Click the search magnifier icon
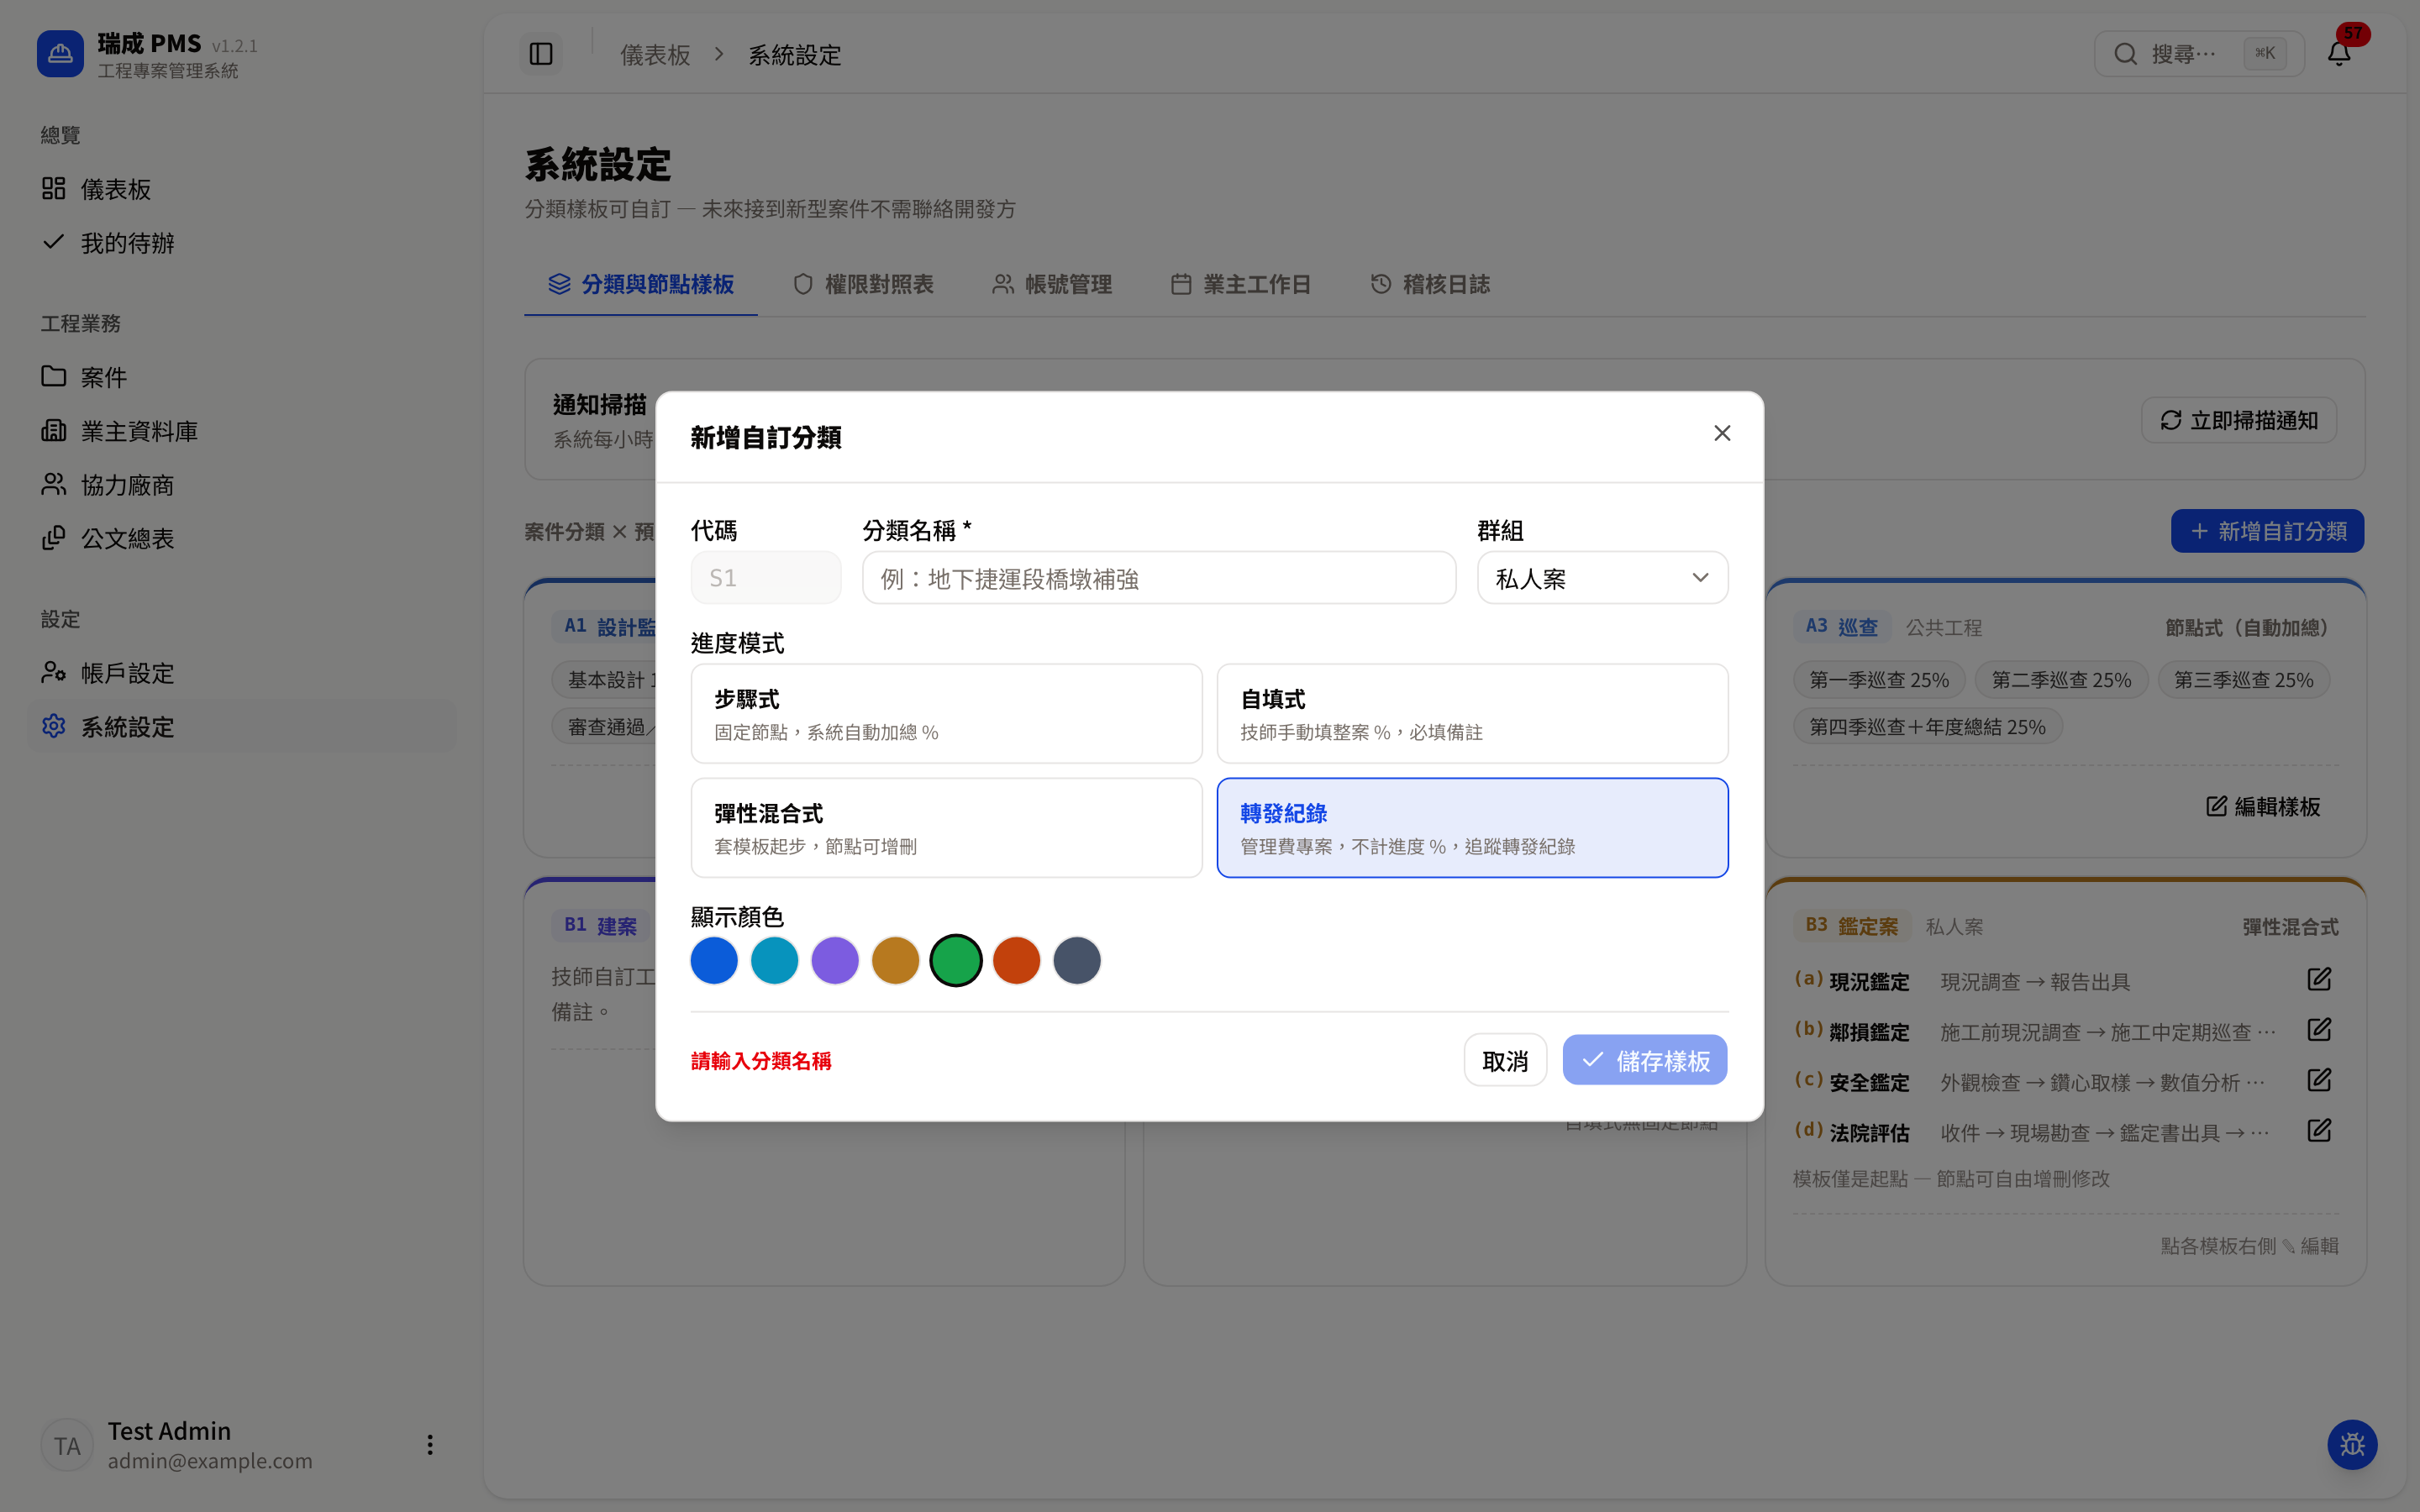Image resolution: width=2420 pixels, height=1512 pixels. [x=2125, y=54]
